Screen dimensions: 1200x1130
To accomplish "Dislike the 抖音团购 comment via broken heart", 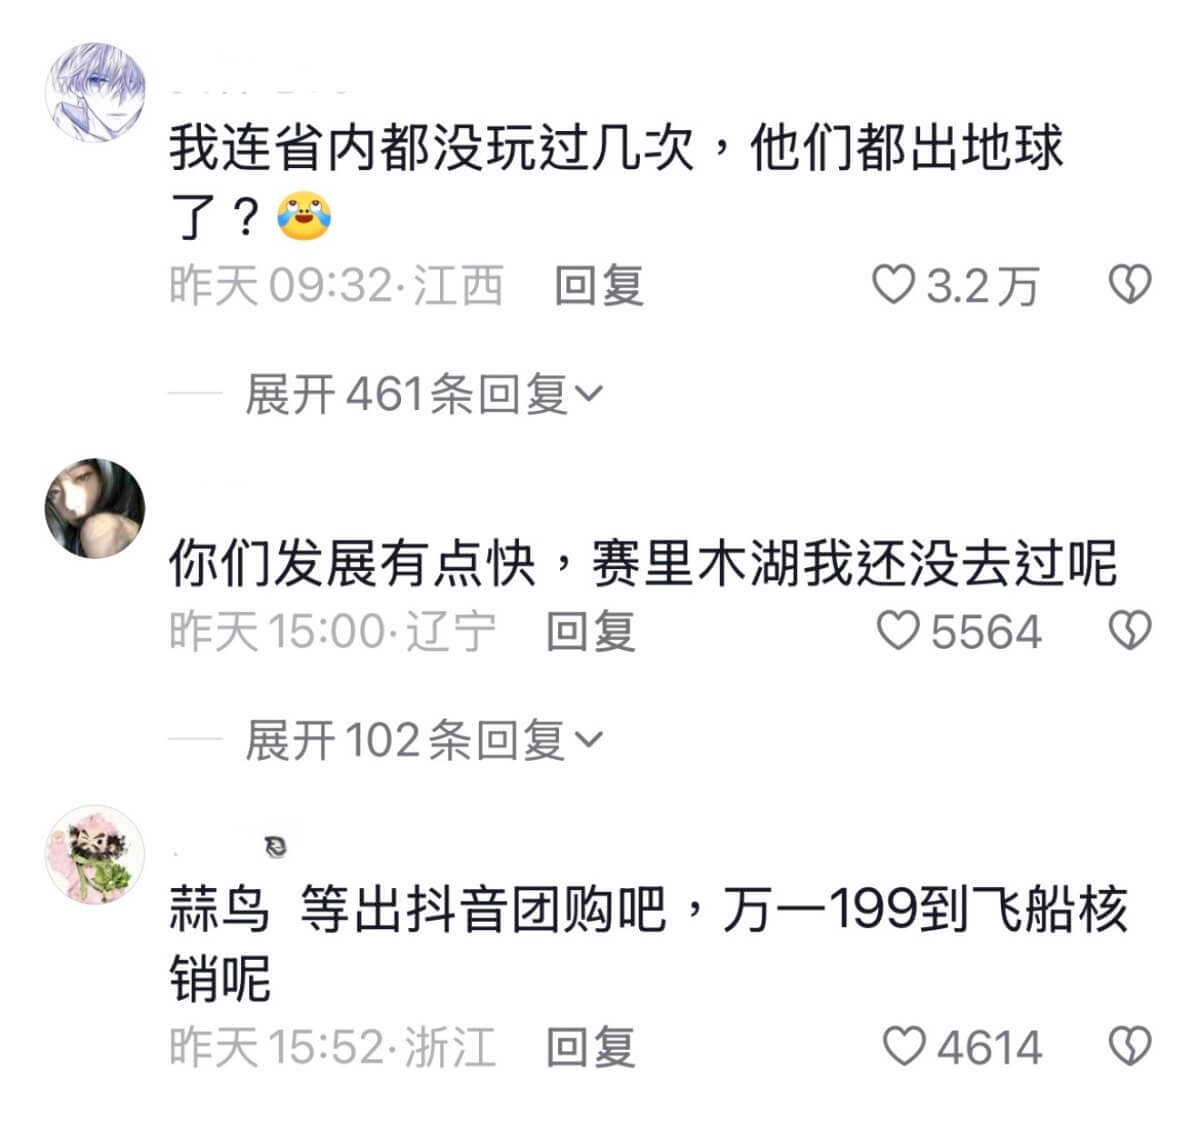I will pyautogui.click(x=1130, y=1047).
